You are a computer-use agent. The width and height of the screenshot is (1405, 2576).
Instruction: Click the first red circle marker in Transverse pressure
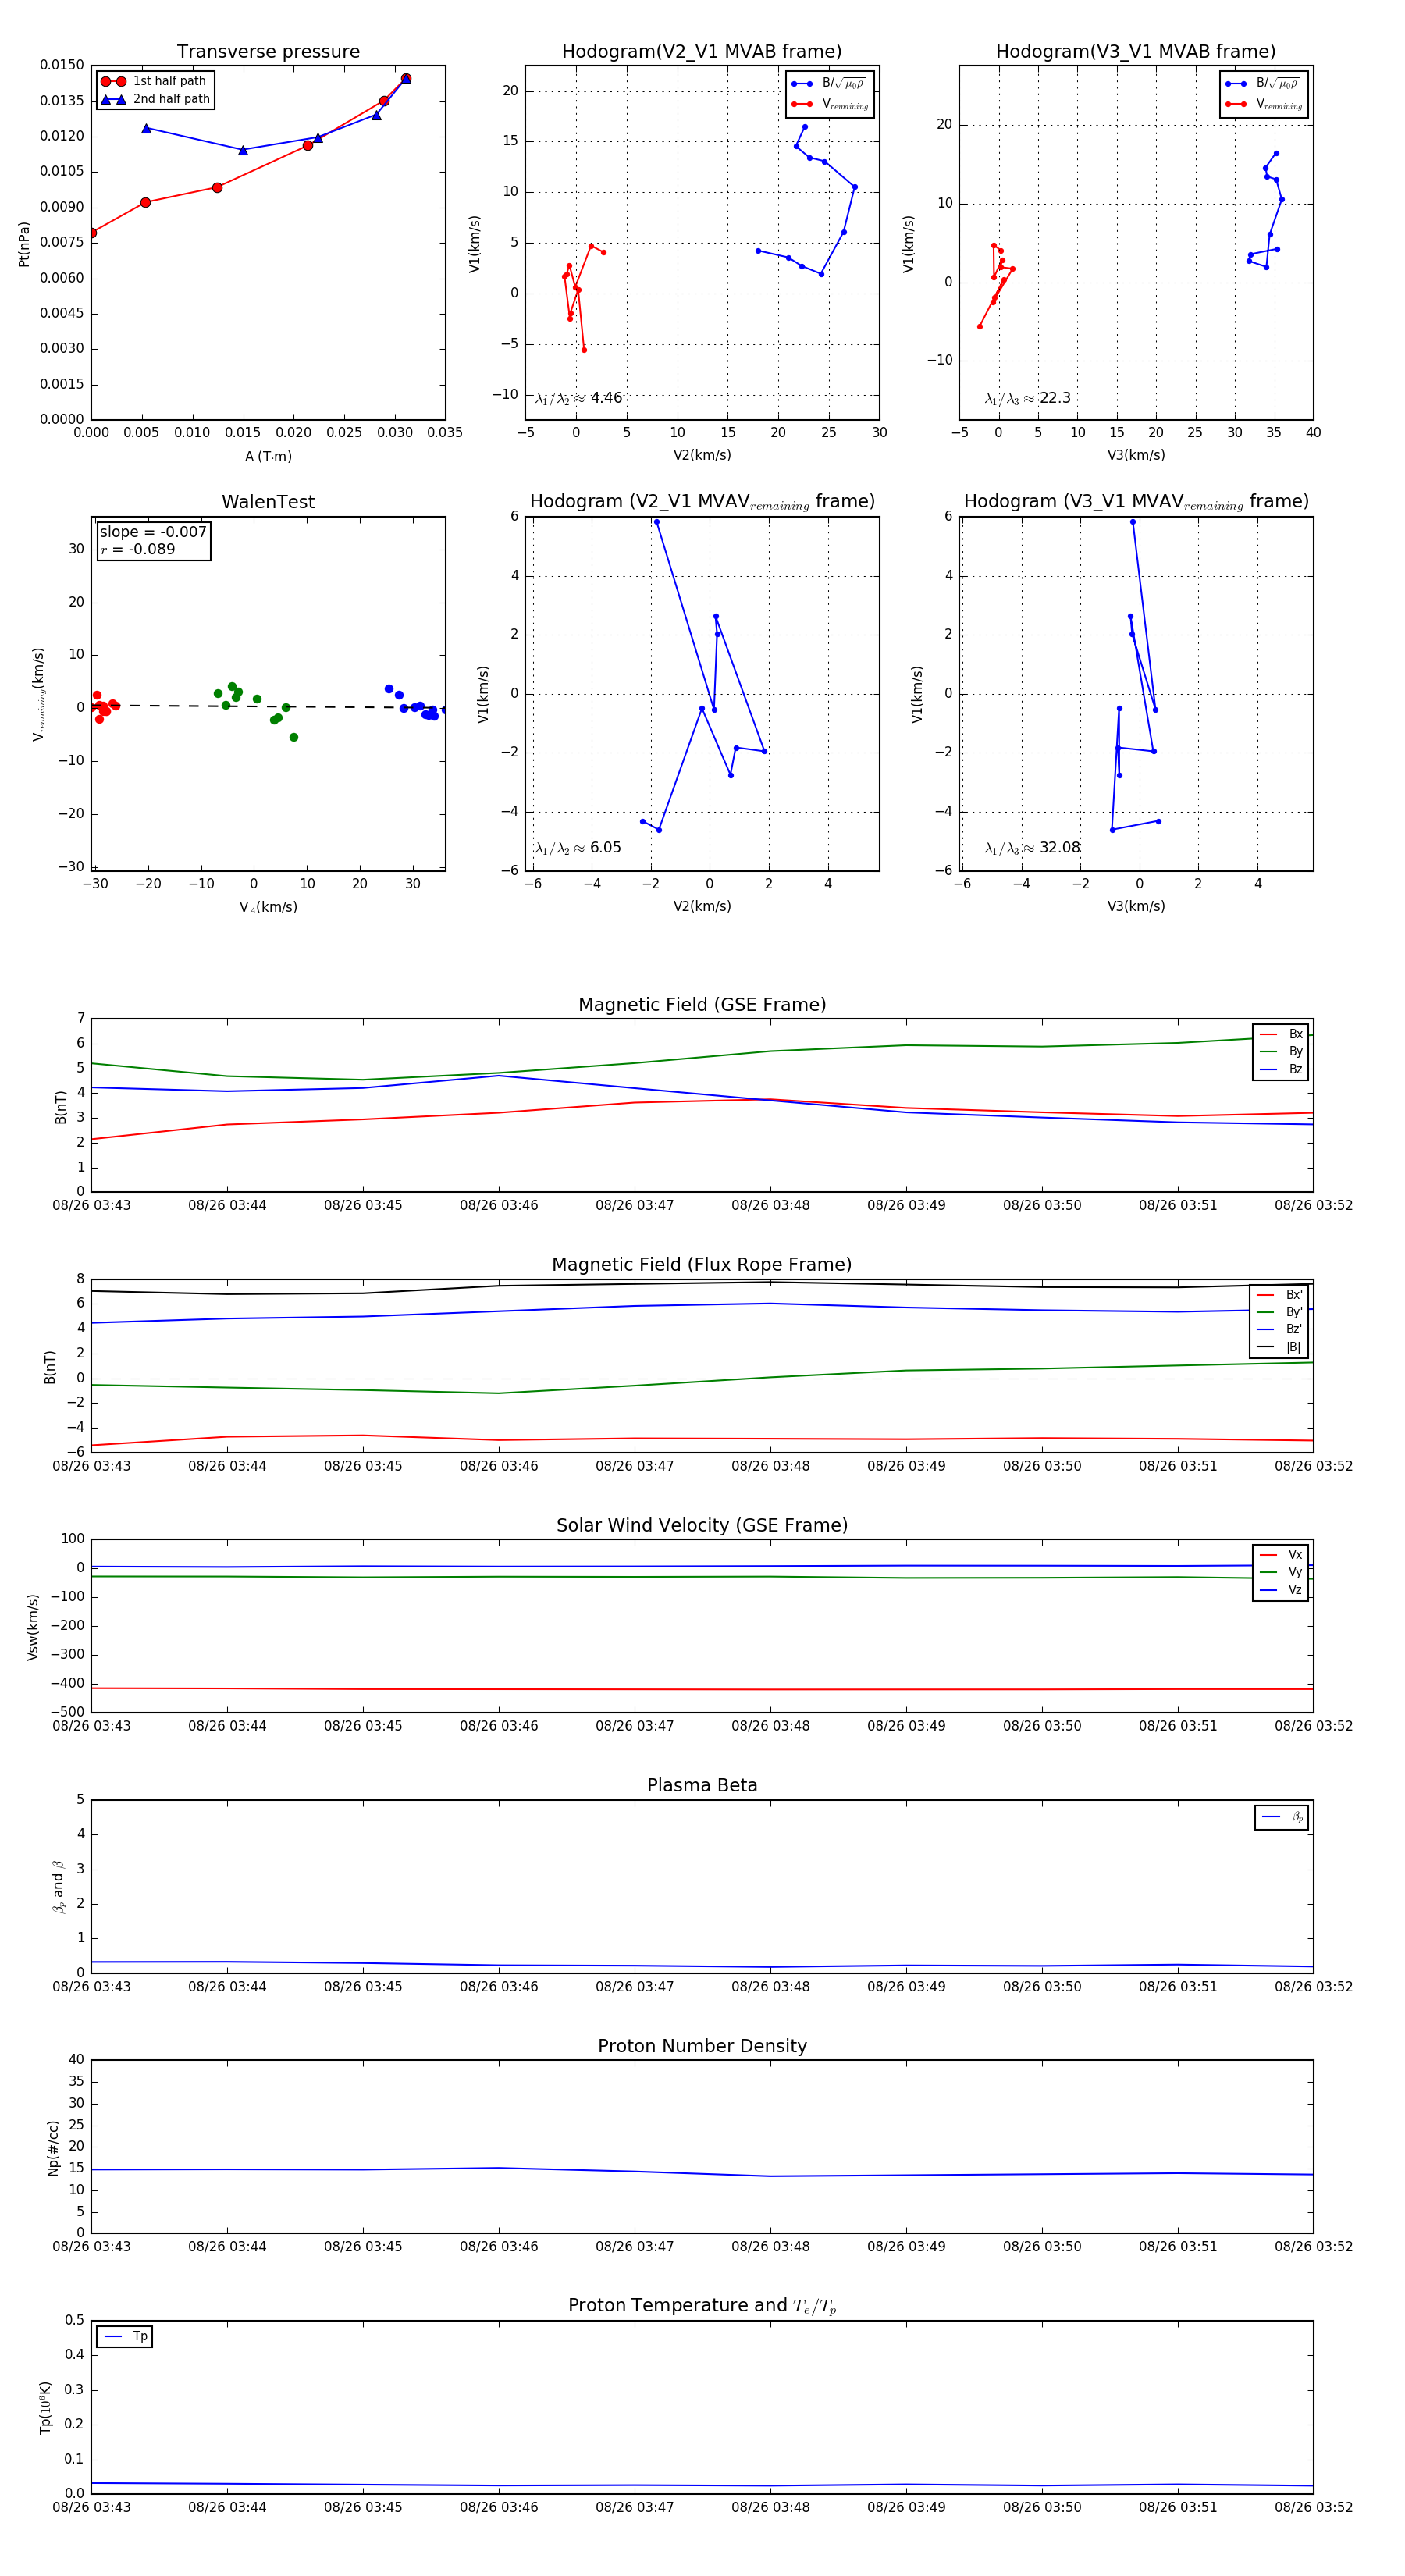tap(92, 233)
